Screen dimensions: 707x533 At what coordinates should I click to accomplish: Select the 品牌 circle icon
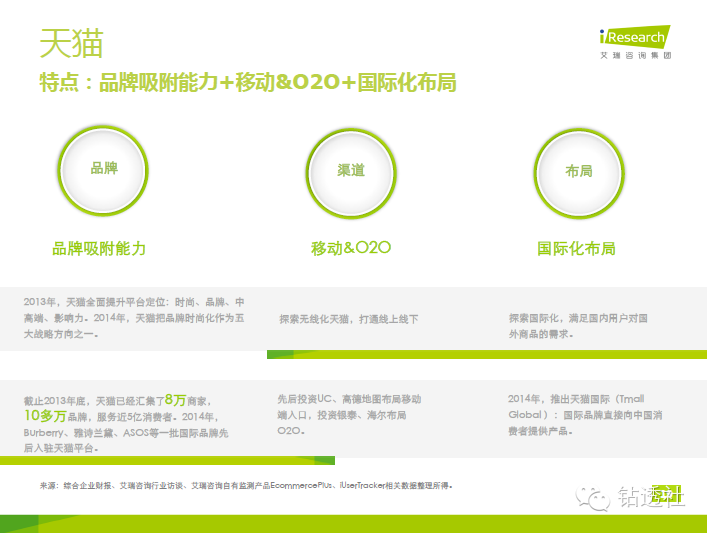[103, 170]
